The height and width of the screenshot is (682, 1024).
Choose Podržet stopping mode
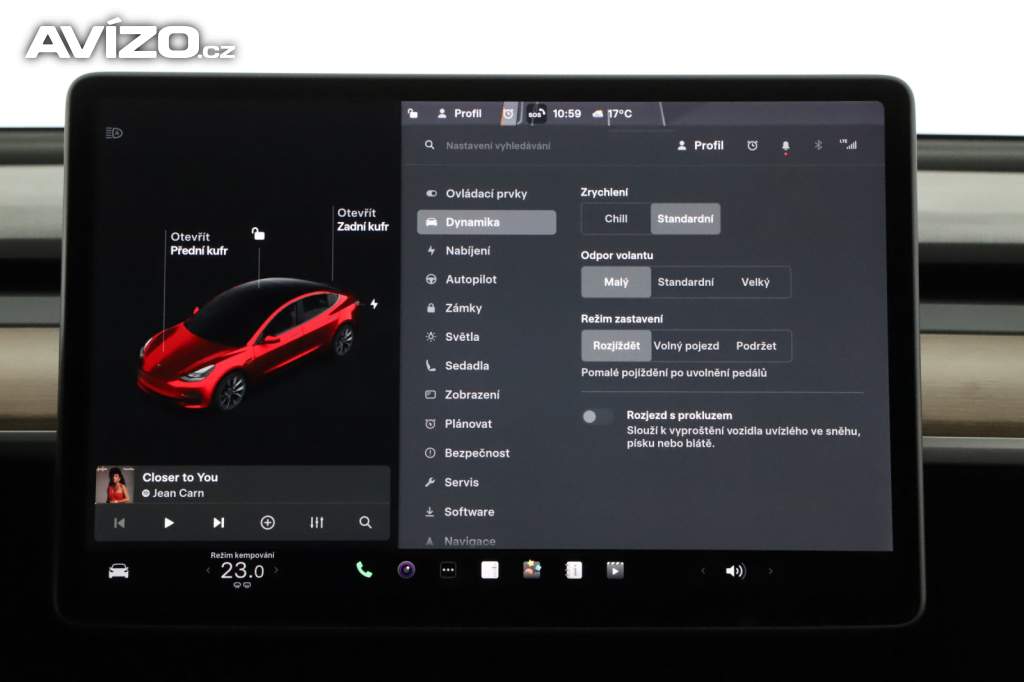point(755,346)
